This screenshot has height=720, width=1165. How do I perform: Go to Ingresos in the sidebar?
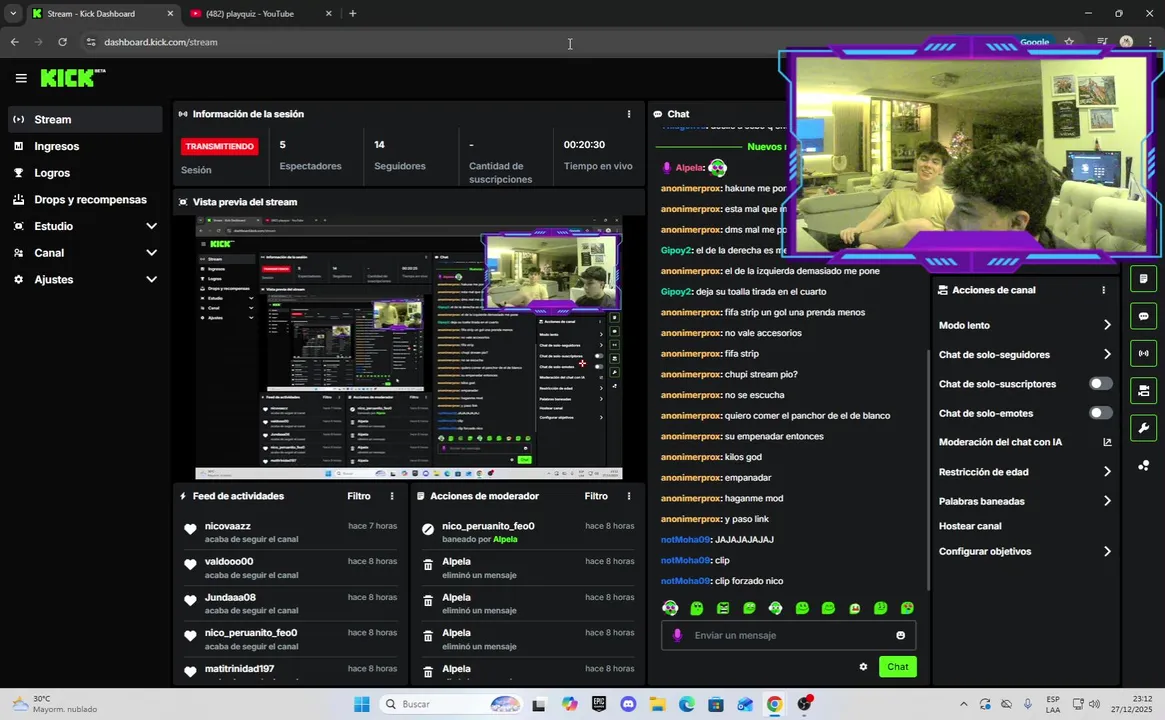[x=85, y=146]
